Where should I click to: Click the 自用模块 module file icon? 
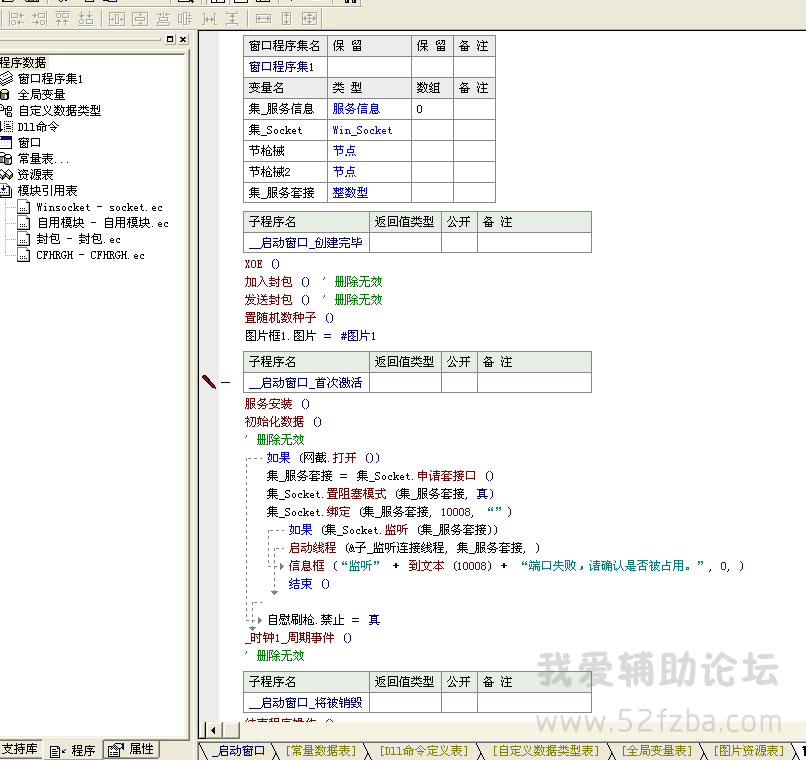[x=24, y=223]
